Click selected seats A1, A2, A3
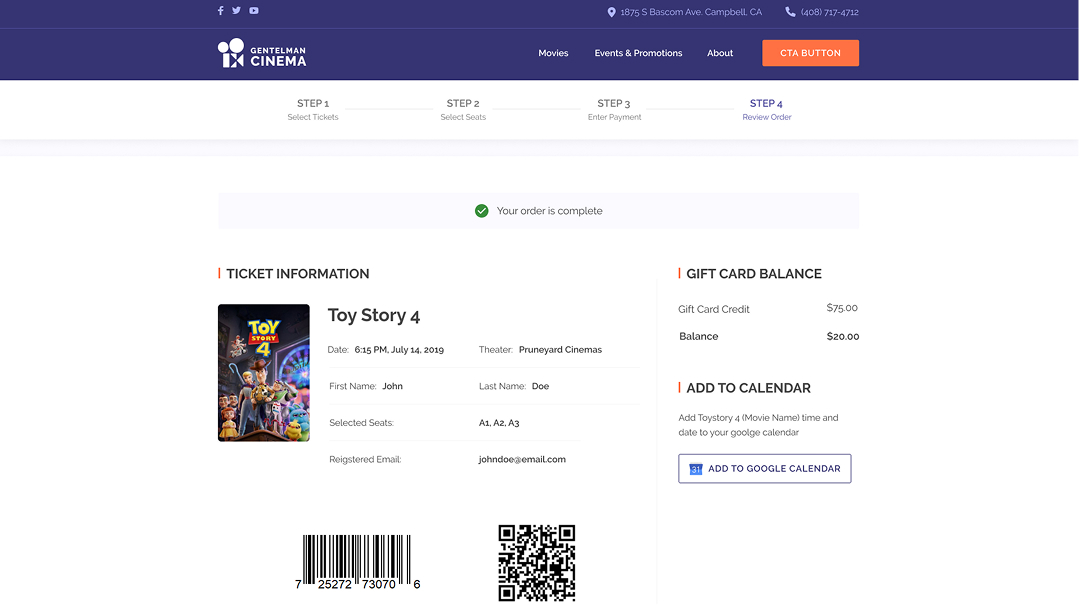The height and width of the screenshot is (605, 1080). (x=499, y=423)
